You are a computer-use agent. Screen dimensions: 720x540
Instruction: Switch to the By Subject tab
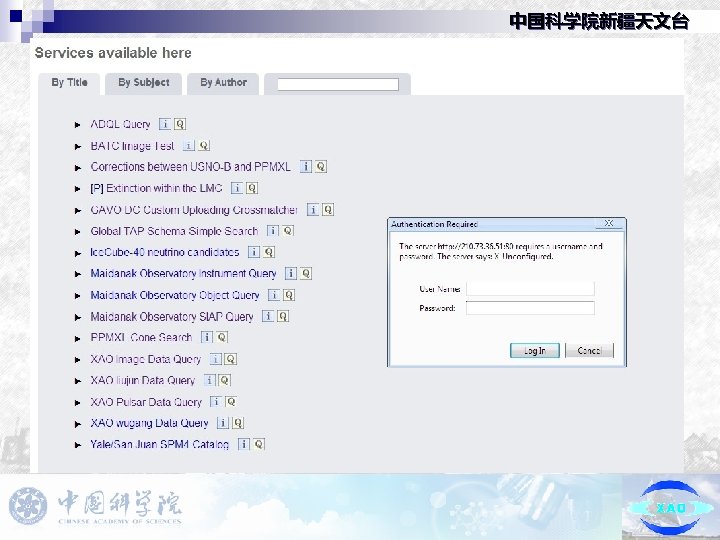pos(144,83)
